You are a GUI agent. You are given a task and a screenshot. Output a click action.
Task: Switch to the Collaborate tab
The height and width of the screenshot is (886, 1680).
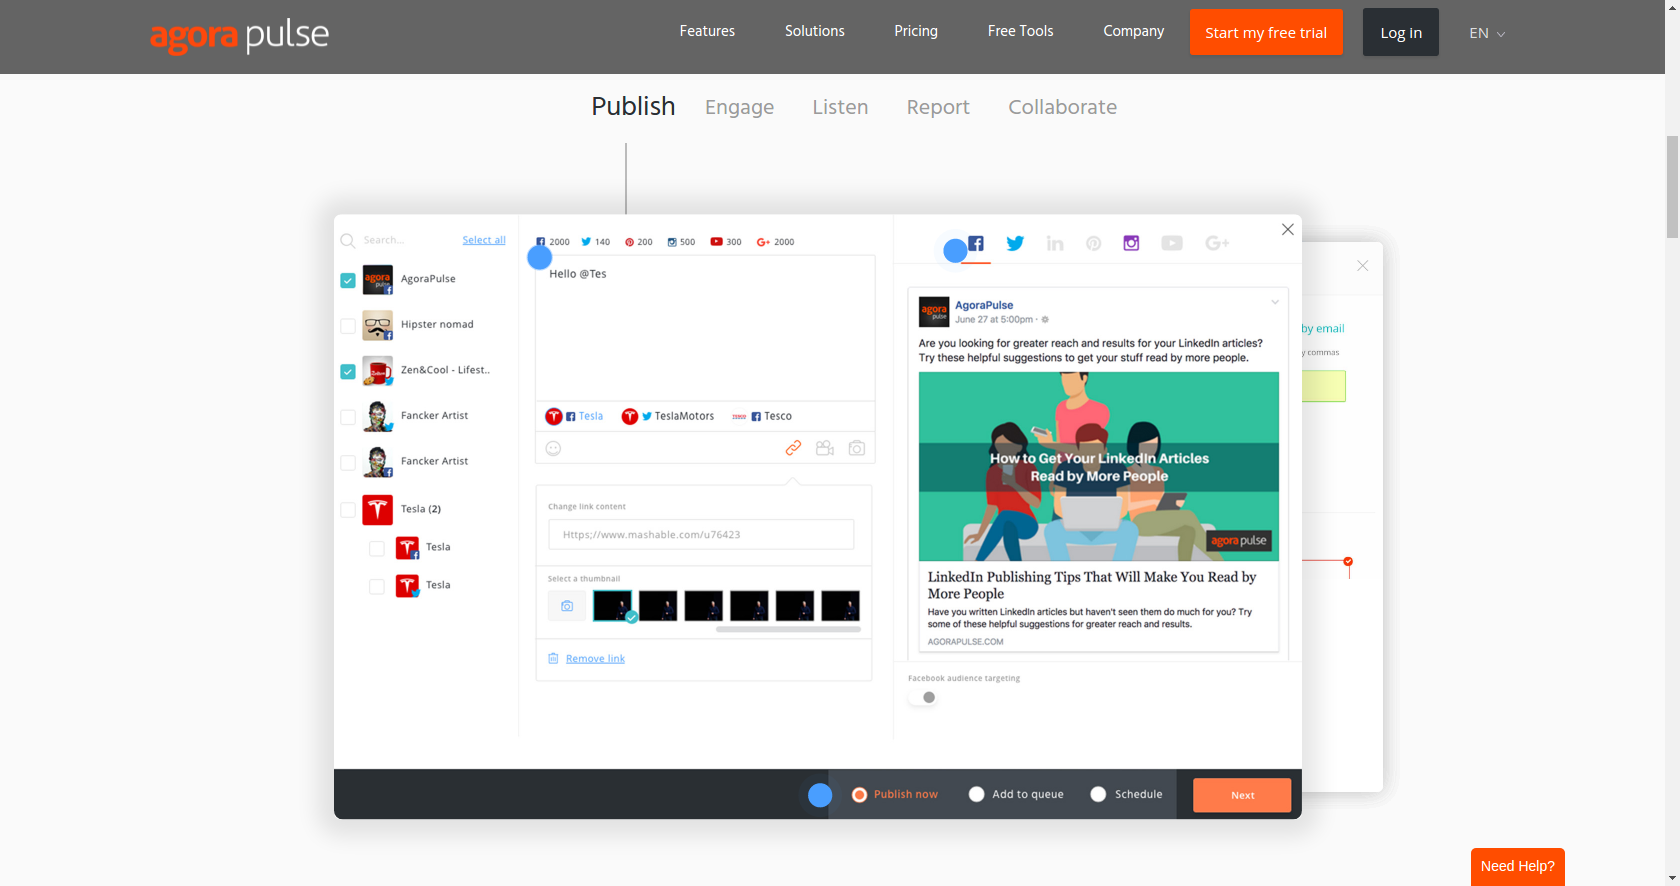pyautogui.click(x=1063, y=107)
